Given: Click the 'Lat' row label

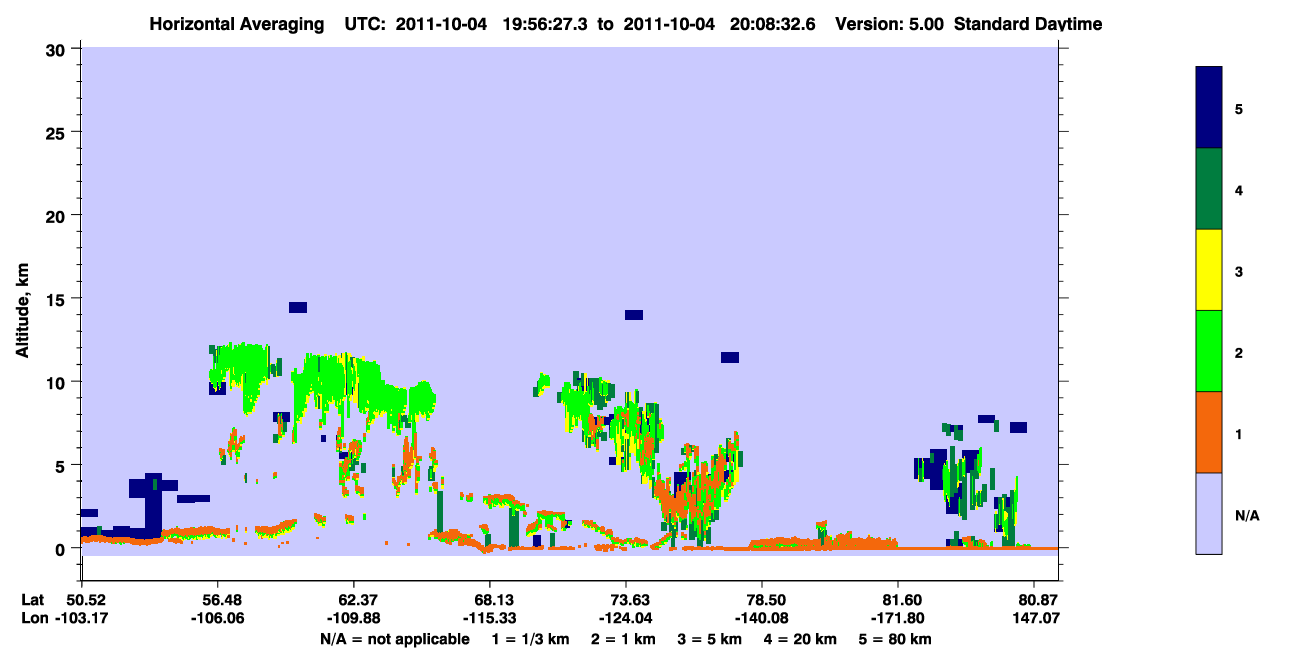Looking at the screenshot, I should click(x=32, y=600).
